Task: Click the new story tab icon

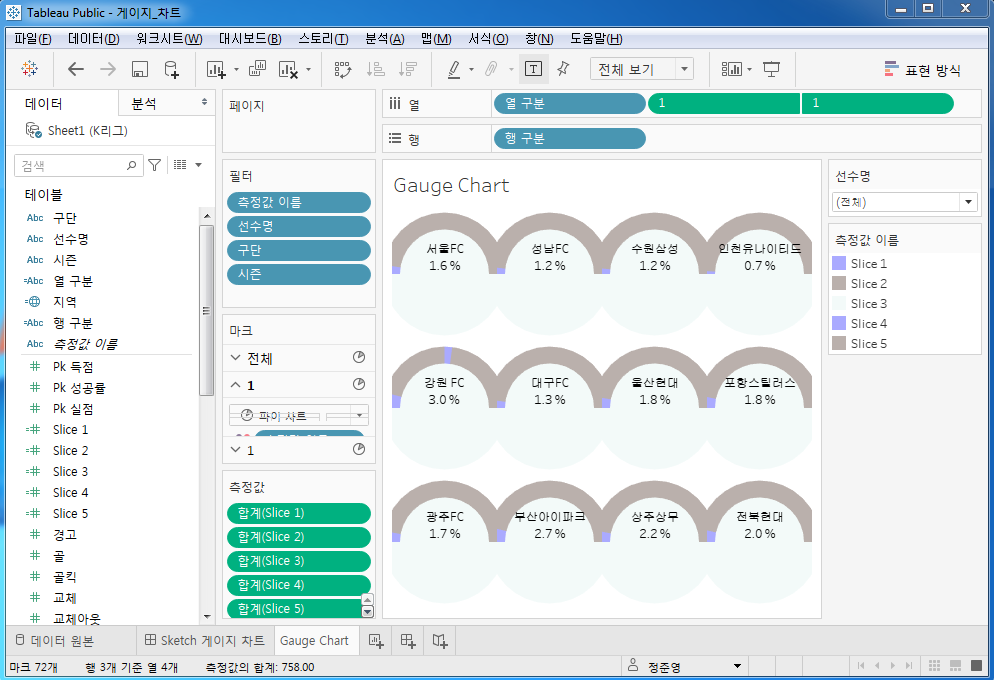Action: point(440,641)
